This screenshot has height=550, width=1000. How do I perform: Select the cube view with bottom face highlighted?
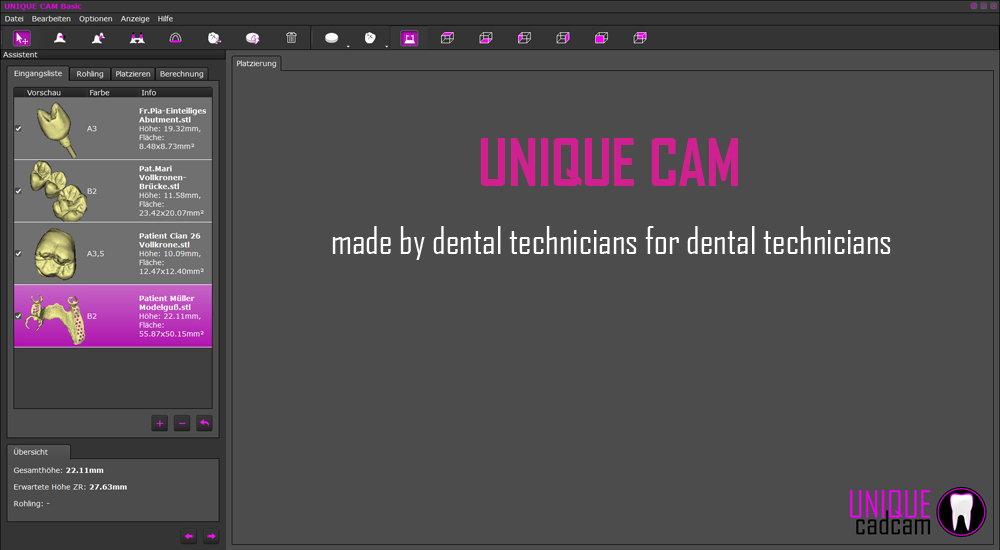pyautogui.click(x=486, y=38)
